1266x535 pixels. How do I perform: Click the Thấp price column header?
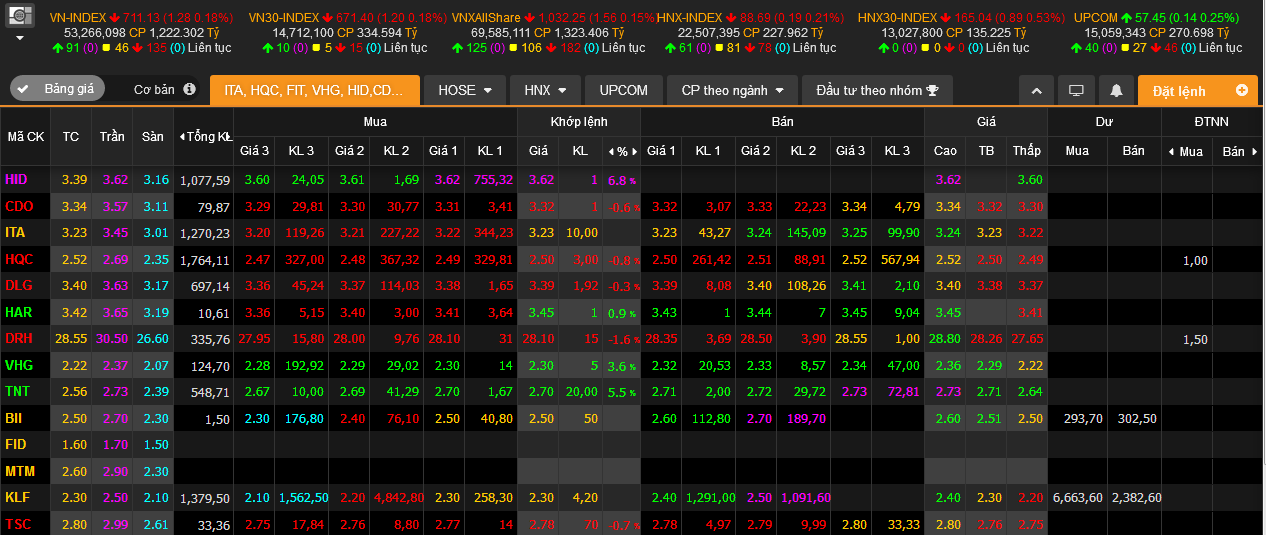pos(1027,151)
